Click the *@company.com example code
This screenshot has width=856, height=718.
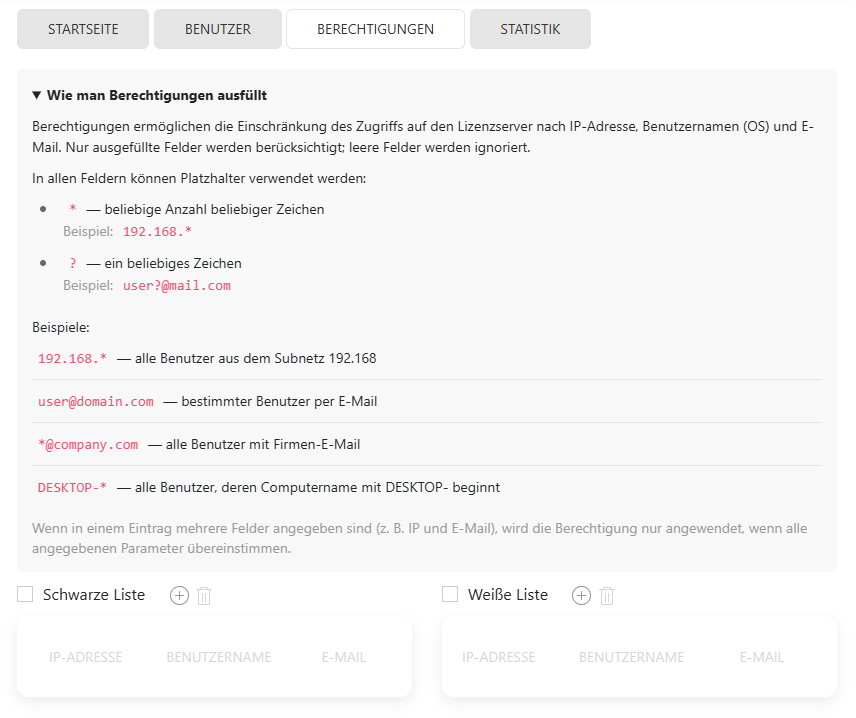point(88,444)
